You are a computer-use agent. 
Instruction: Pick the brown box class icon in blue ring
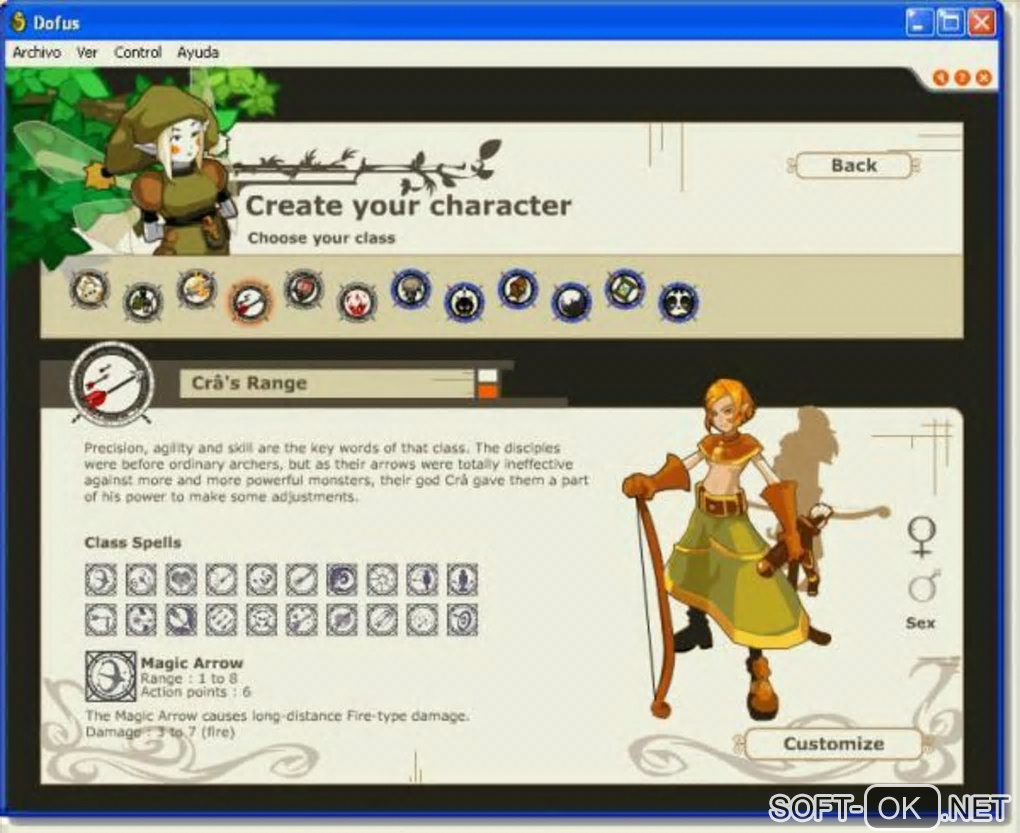pyautogui.click(x=518, y=289)
